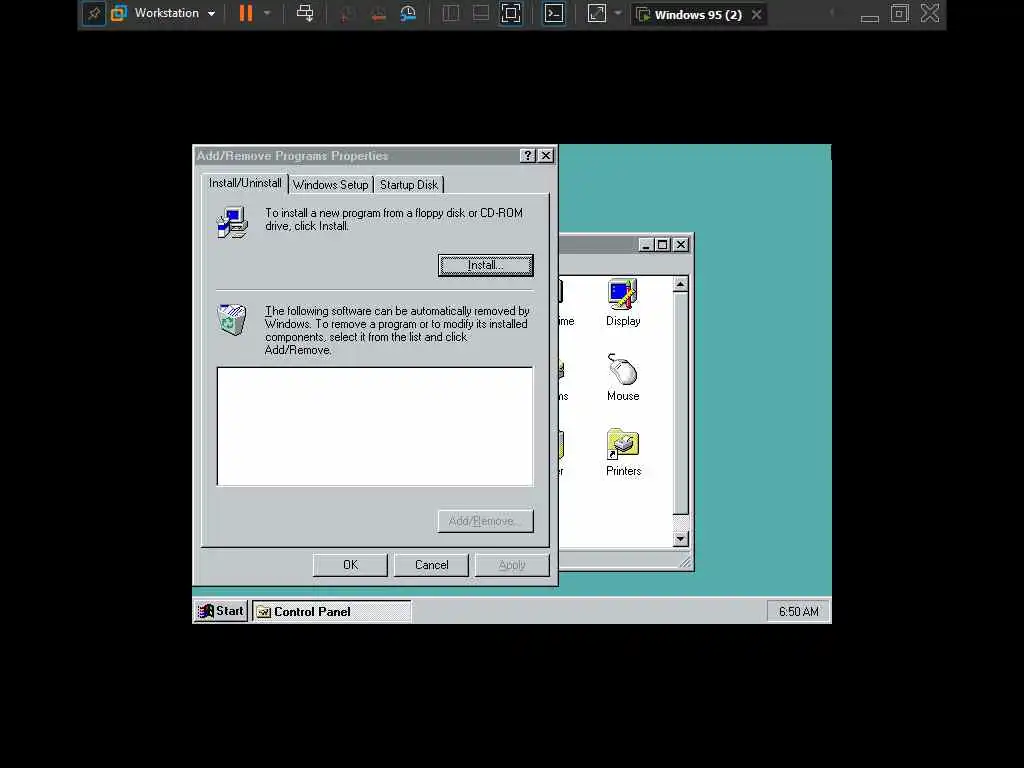
Task: Click the pin icon in VMware toolbar
Action: click(94, 13)
